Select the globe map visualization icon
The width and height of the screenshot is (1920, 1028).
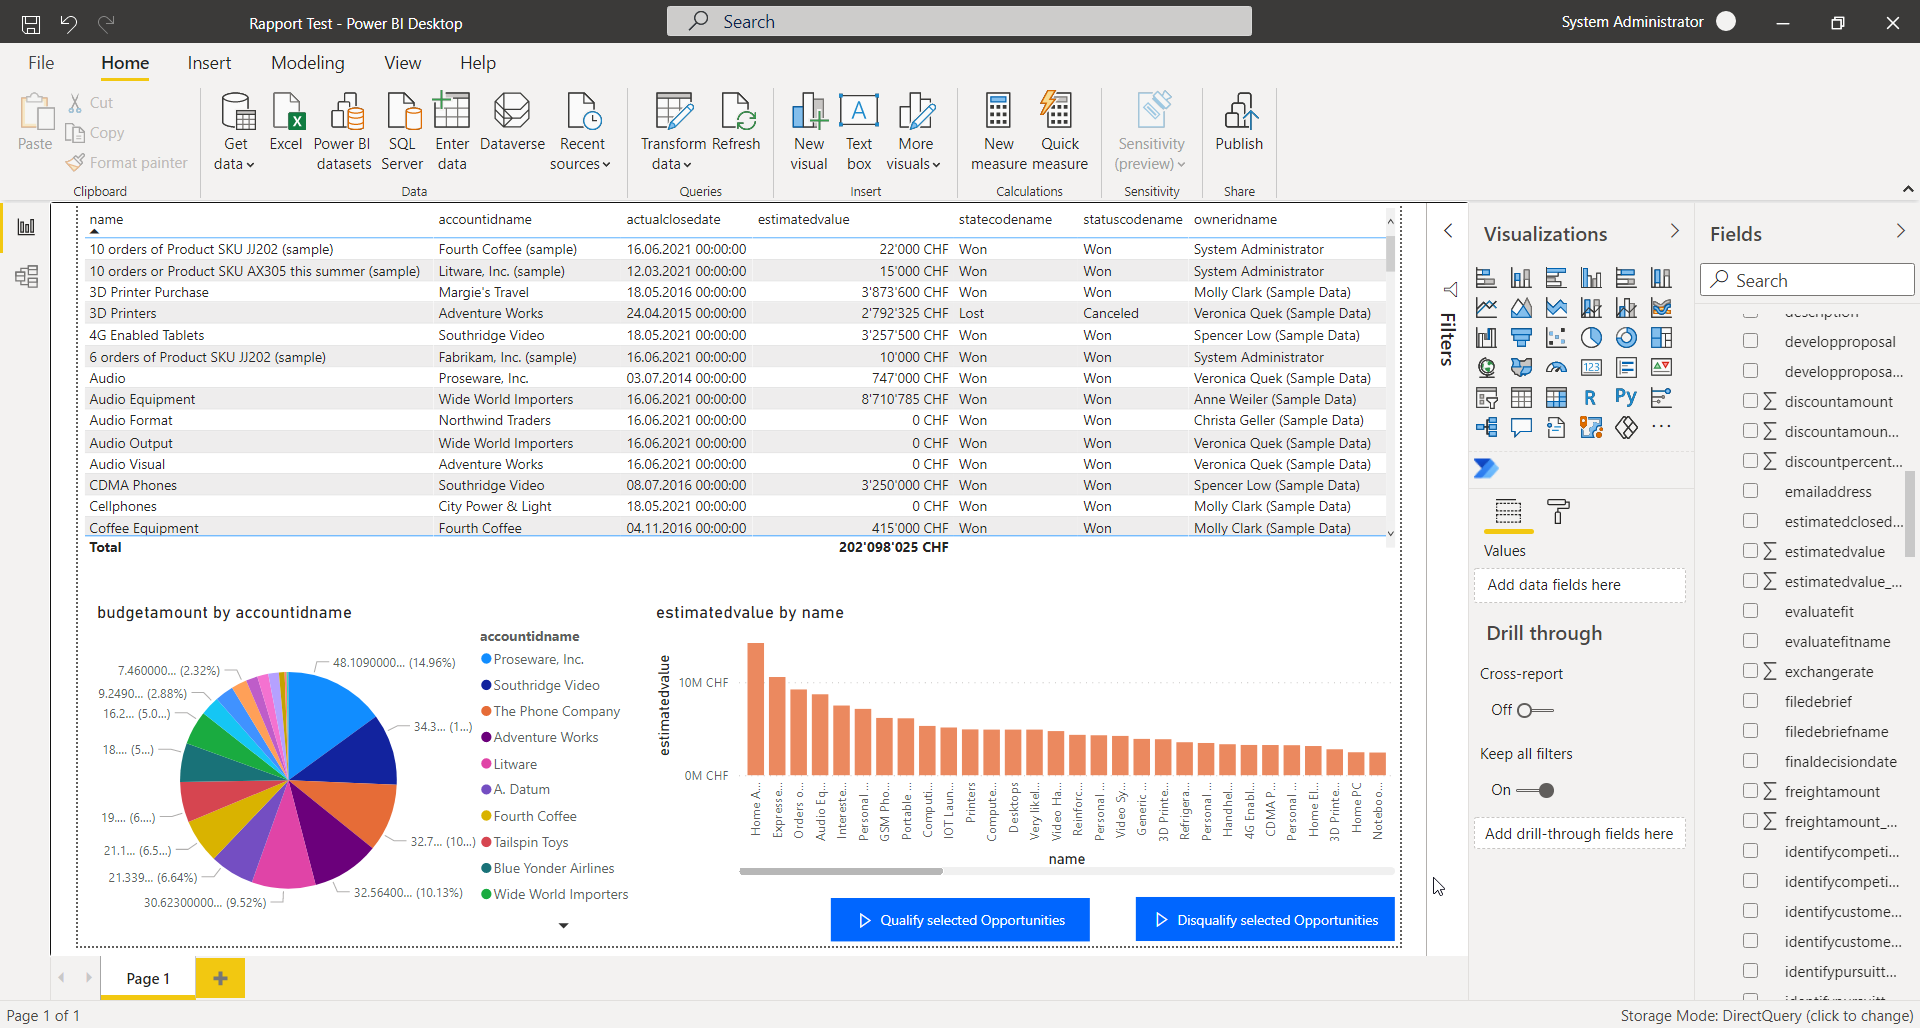coord(1486,368)
